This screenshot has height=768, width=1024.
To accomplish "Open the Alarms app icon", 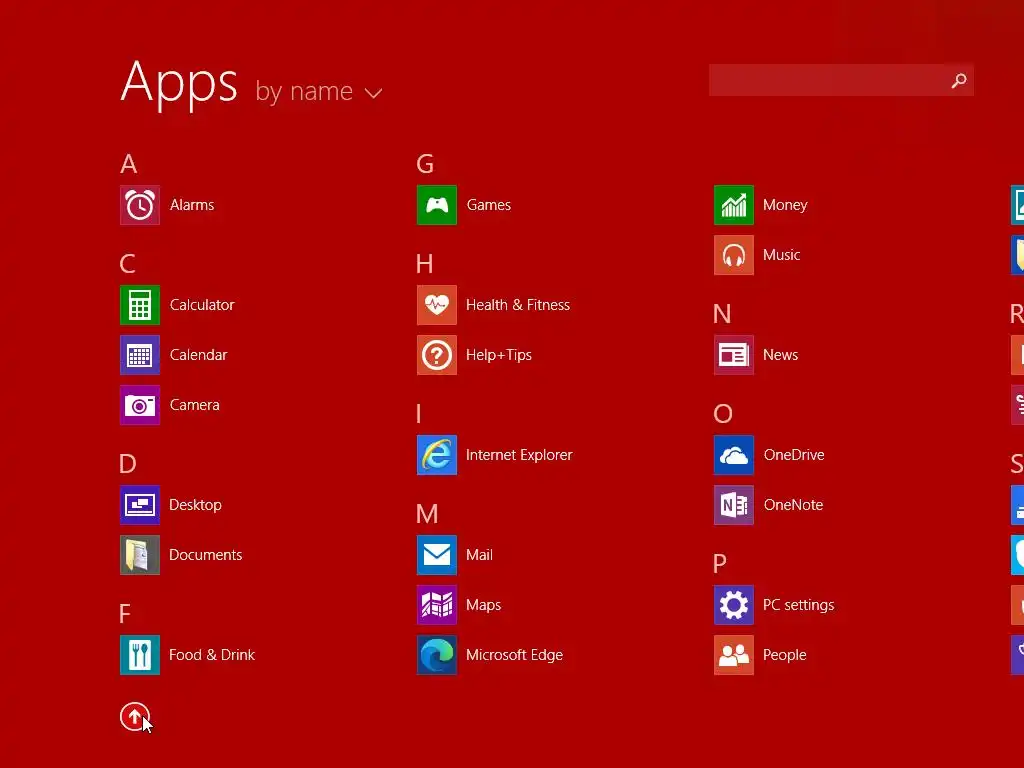I will (x=140, y=205).
